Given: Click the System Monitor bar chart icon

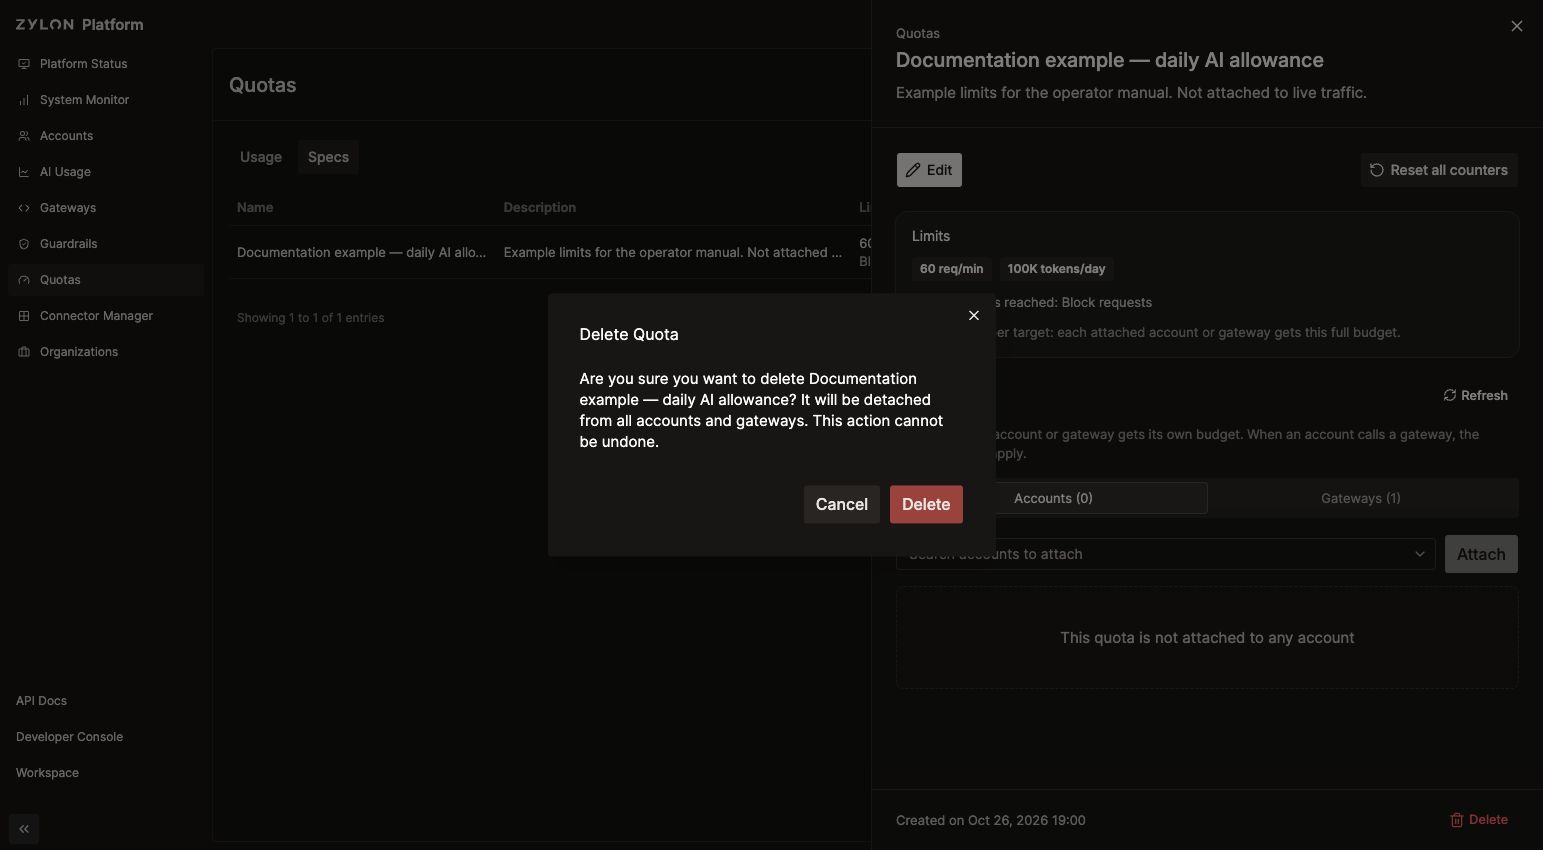Looking at the screenshot, I should pyautogui.click(x=24, y=100).
